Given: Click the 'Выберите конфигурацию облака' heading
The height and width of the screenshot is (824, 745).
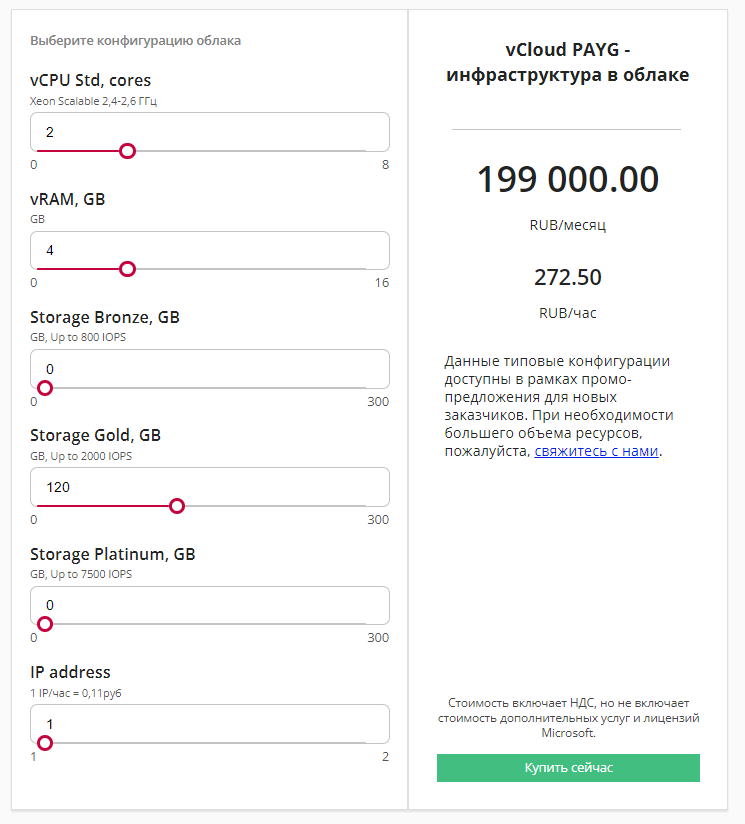Looking at the screenshot, I should coord(135,41).
